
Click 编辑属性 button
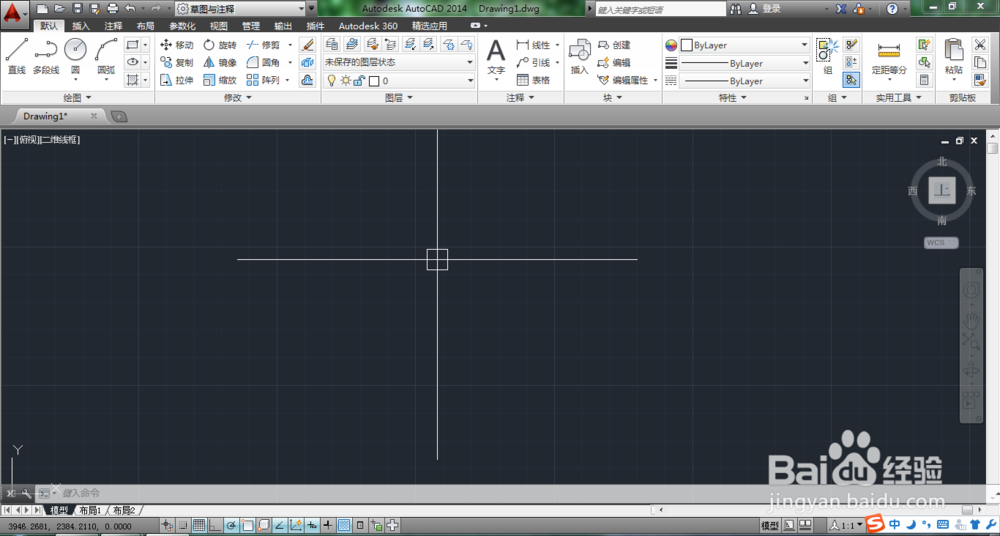pos(624,80)
